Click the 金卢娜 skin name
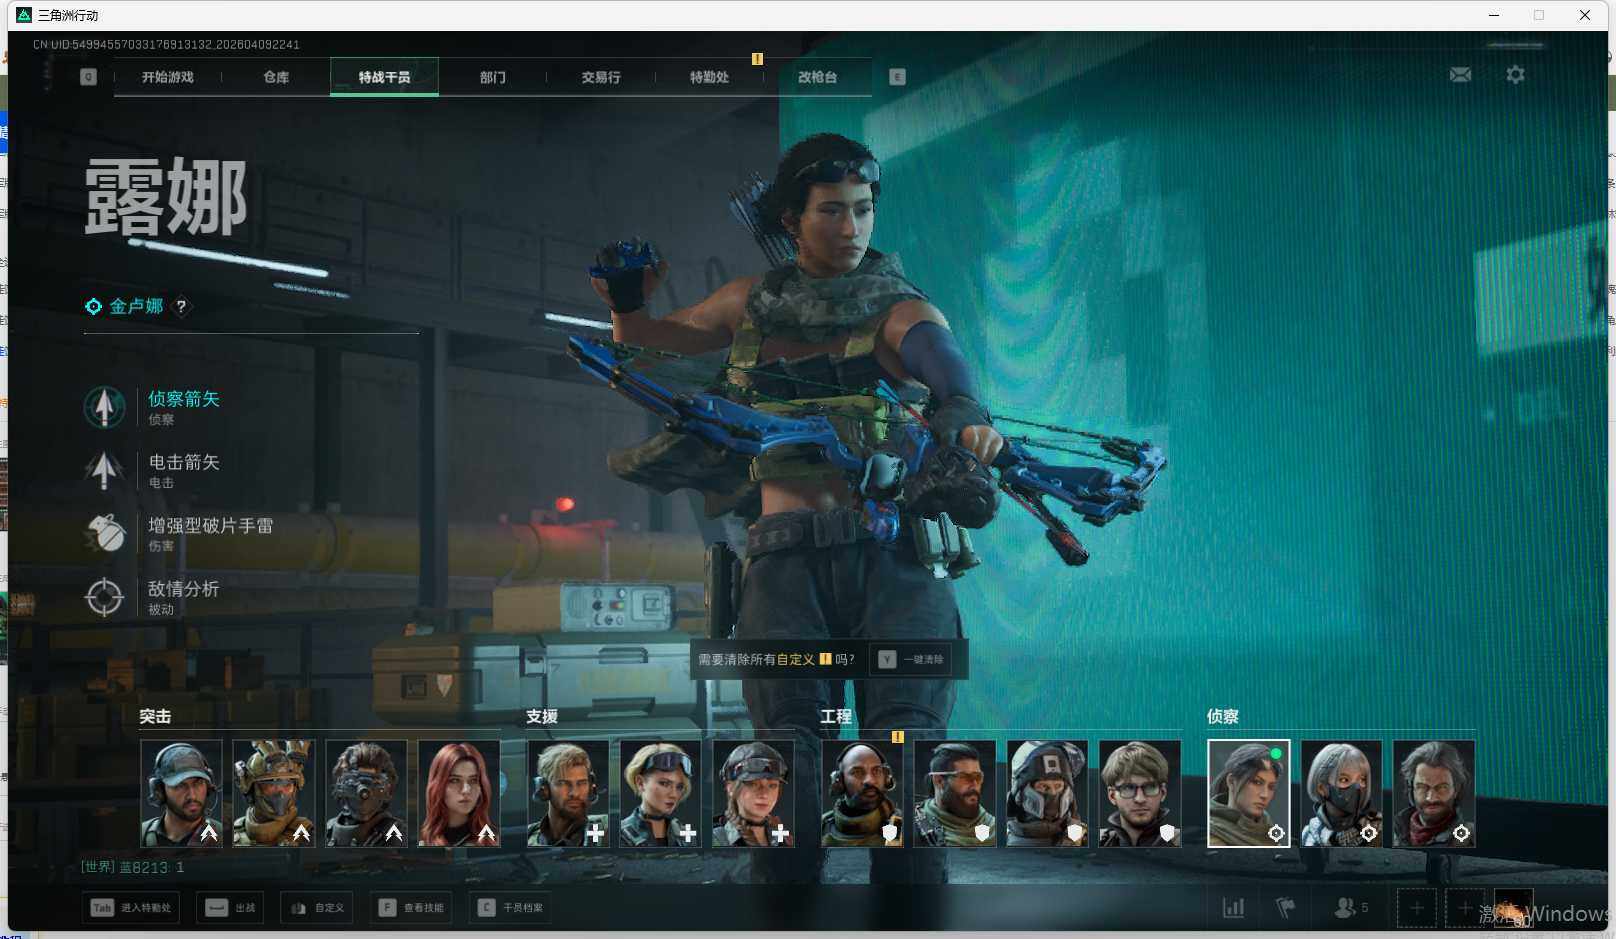This screenshot has height=939, width=1616. pyautogui.click(x=136, y=306)
